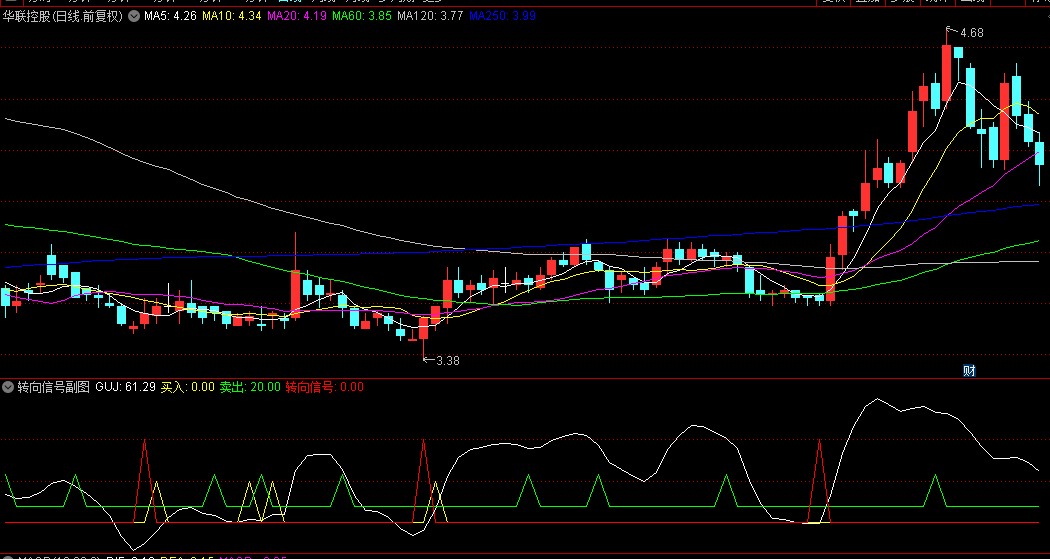Select the blue MA250: 3.99 label
Screen dimensions: 1050x559
click(x=502, y=16)
